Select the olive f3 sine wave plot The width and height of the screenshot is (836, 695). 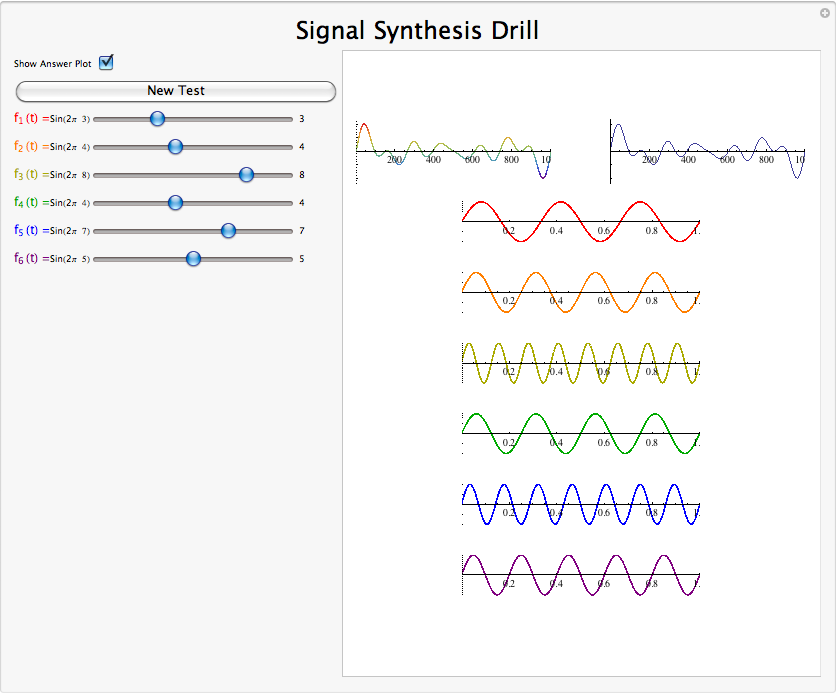[580, 364]
